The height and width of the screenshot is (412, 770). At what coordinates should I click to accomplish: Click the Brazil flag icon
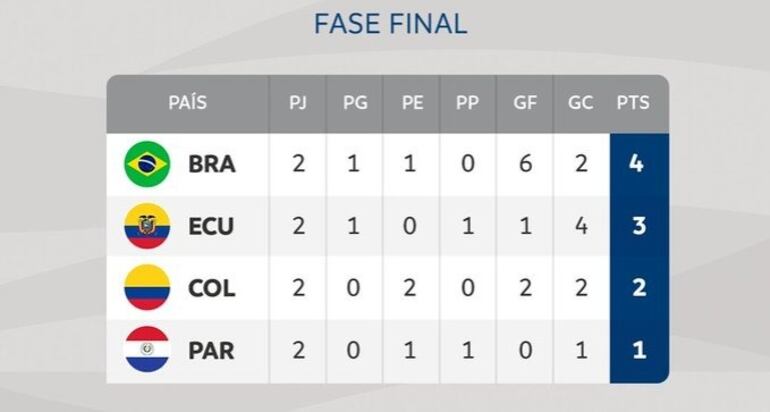pyautogui.click(x=147, y=165)
